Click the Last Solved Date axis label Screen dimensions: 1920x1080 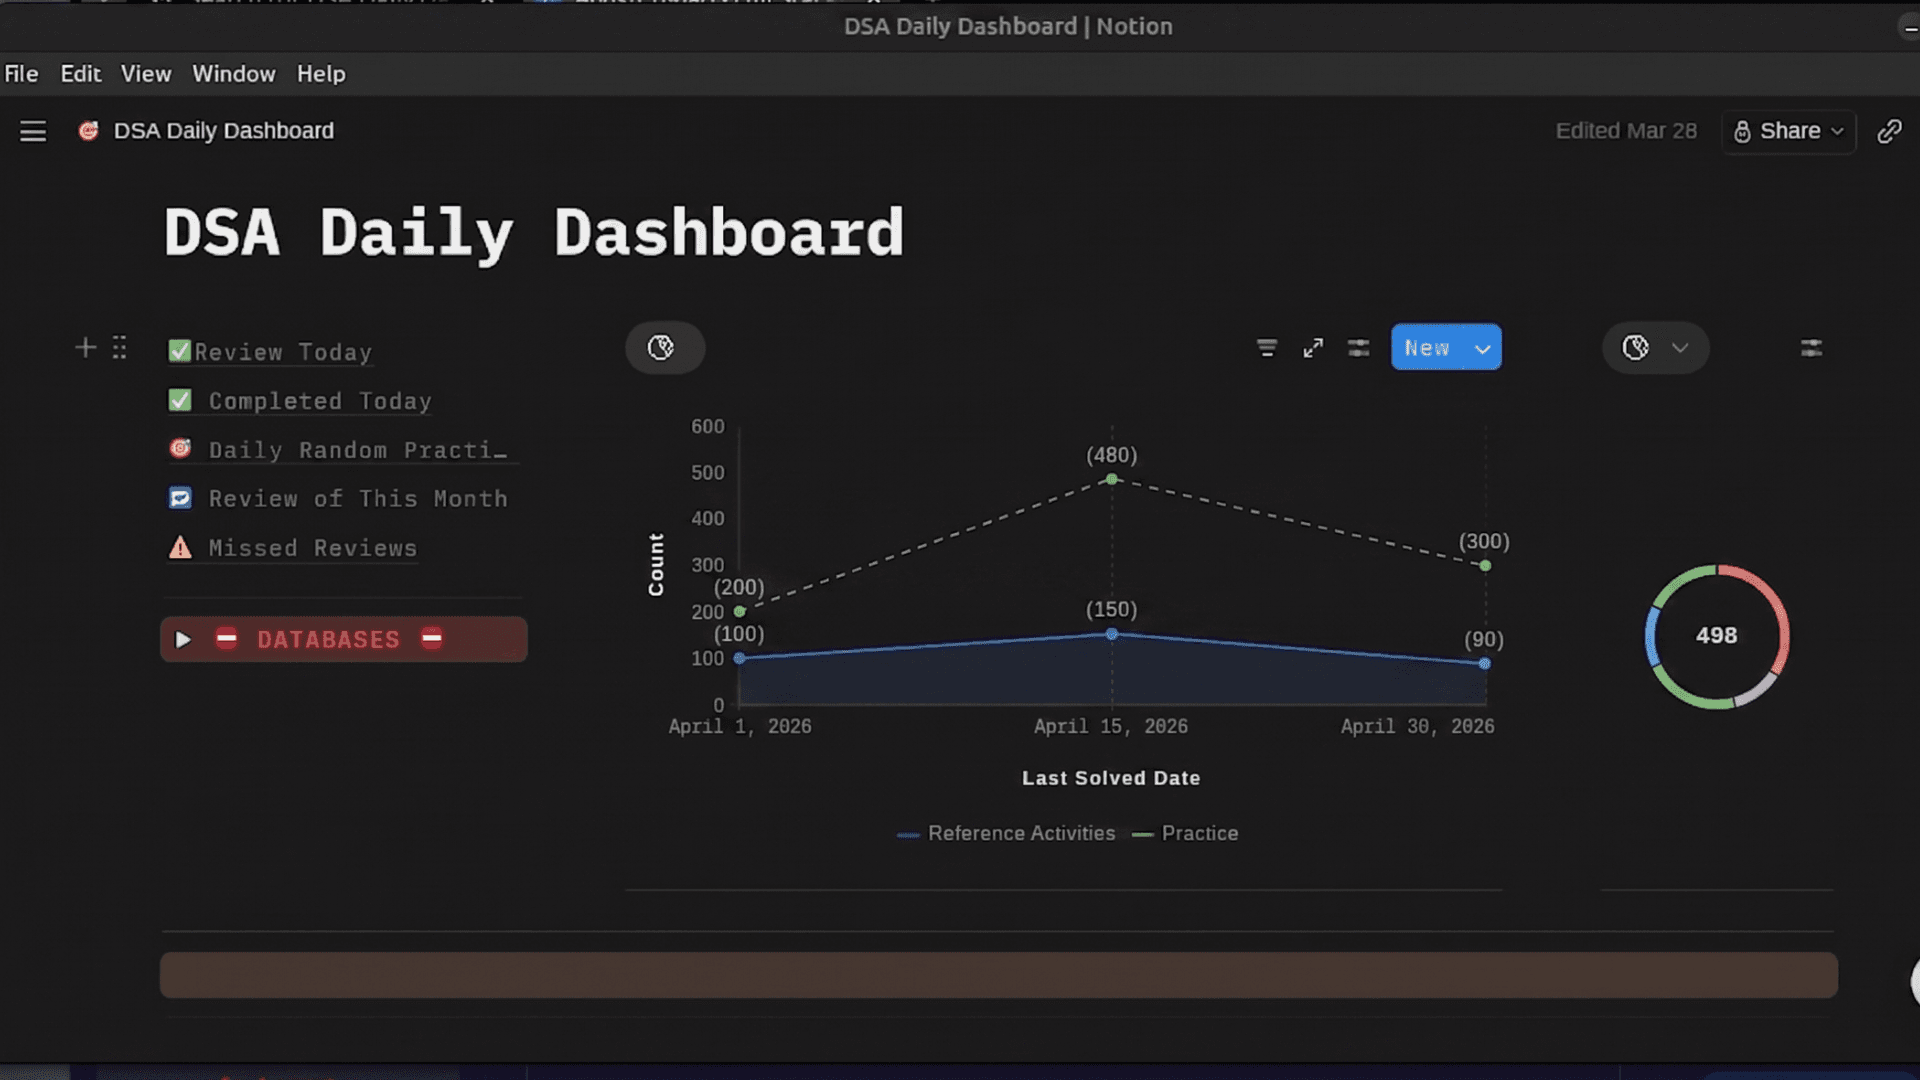[x=1111, y=778]
